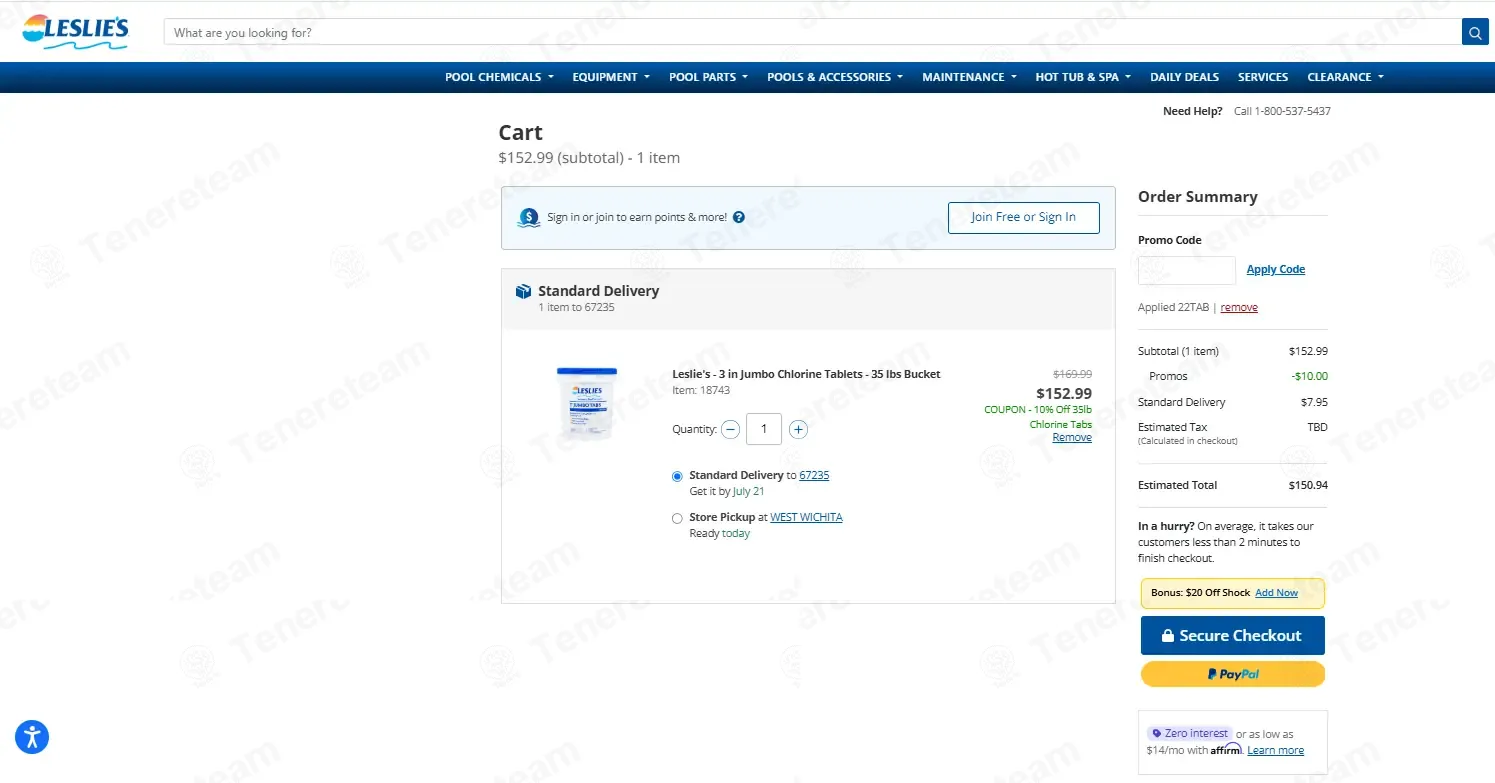The width and height of the screenshot is (1495, 783).
Task: Click the Affirm logo
Action: pos(1227,749)
